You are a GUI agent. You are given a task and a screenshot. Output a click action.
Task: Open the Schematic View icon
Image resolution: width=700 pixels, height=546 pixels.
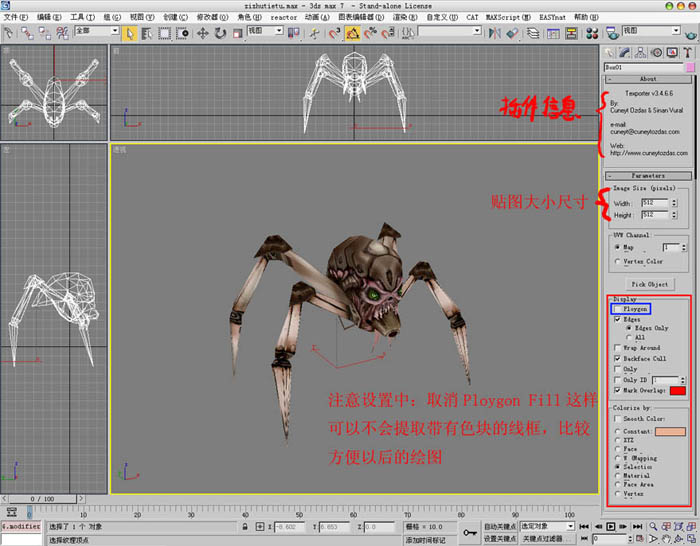pos(571,33)
